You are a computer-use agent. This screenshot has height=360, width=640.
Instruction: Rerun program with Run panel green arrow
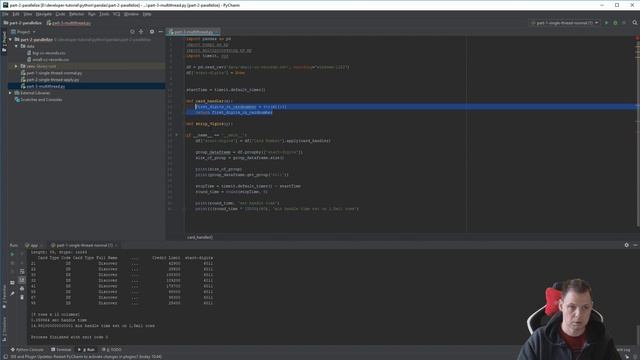pos(12,254)
